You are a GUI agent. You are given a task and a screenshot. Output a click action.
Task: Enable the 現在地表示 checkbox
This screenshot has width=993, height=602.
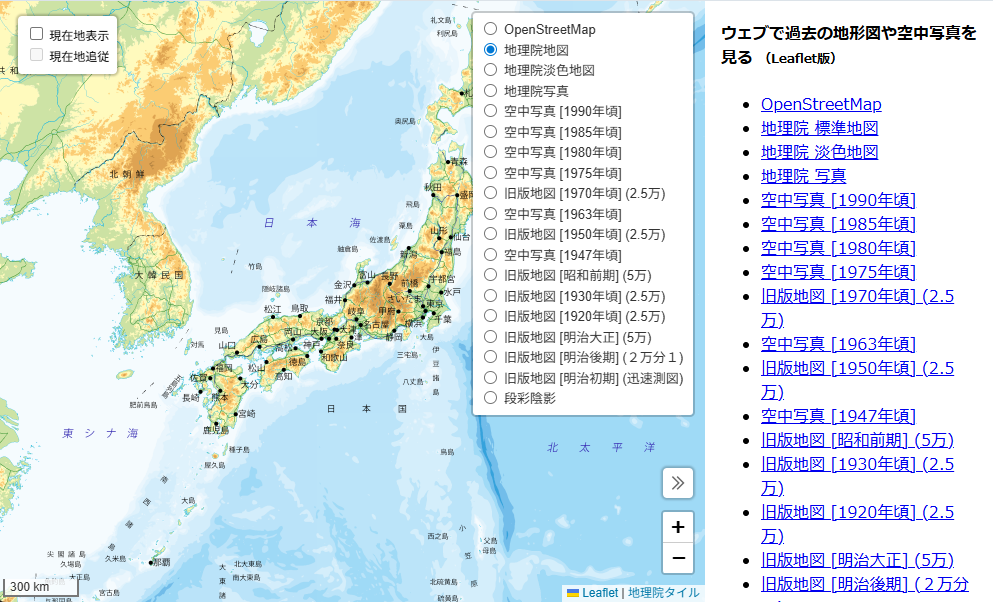click(x=37, y=34)
